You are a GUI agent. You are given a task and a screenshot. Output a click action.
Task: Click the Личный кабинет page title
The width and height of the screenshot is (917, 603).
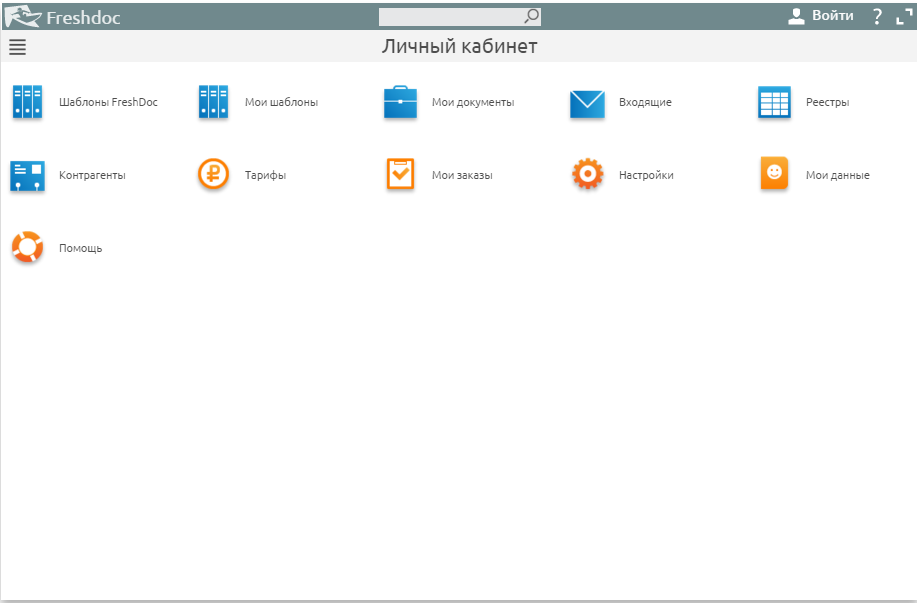tap(460, 46)
